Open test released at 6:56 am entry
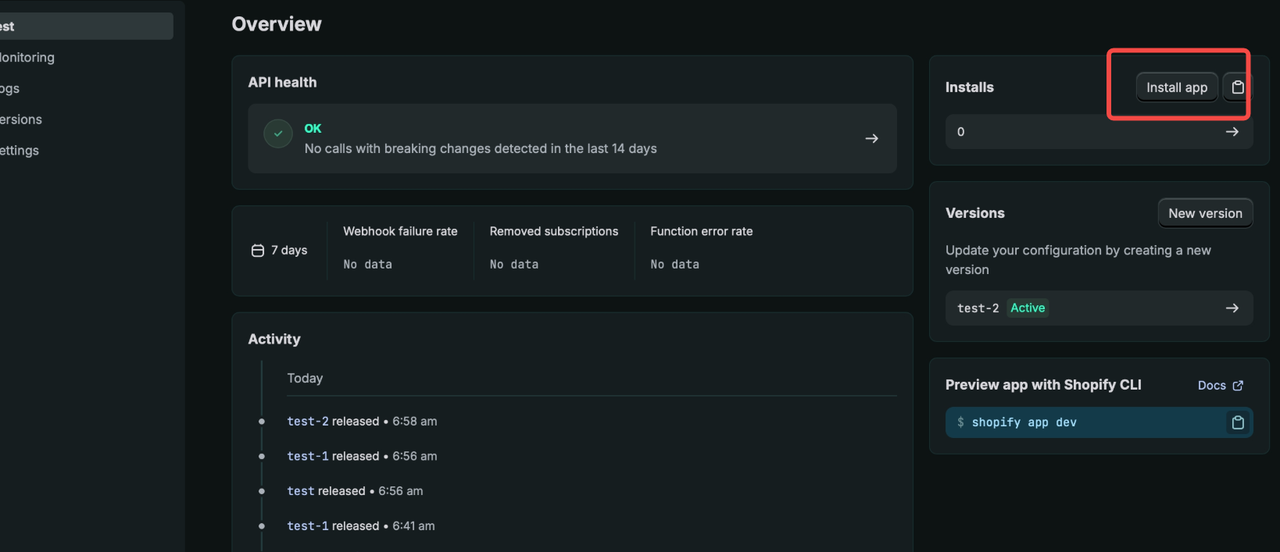 [x=354, y=491]
